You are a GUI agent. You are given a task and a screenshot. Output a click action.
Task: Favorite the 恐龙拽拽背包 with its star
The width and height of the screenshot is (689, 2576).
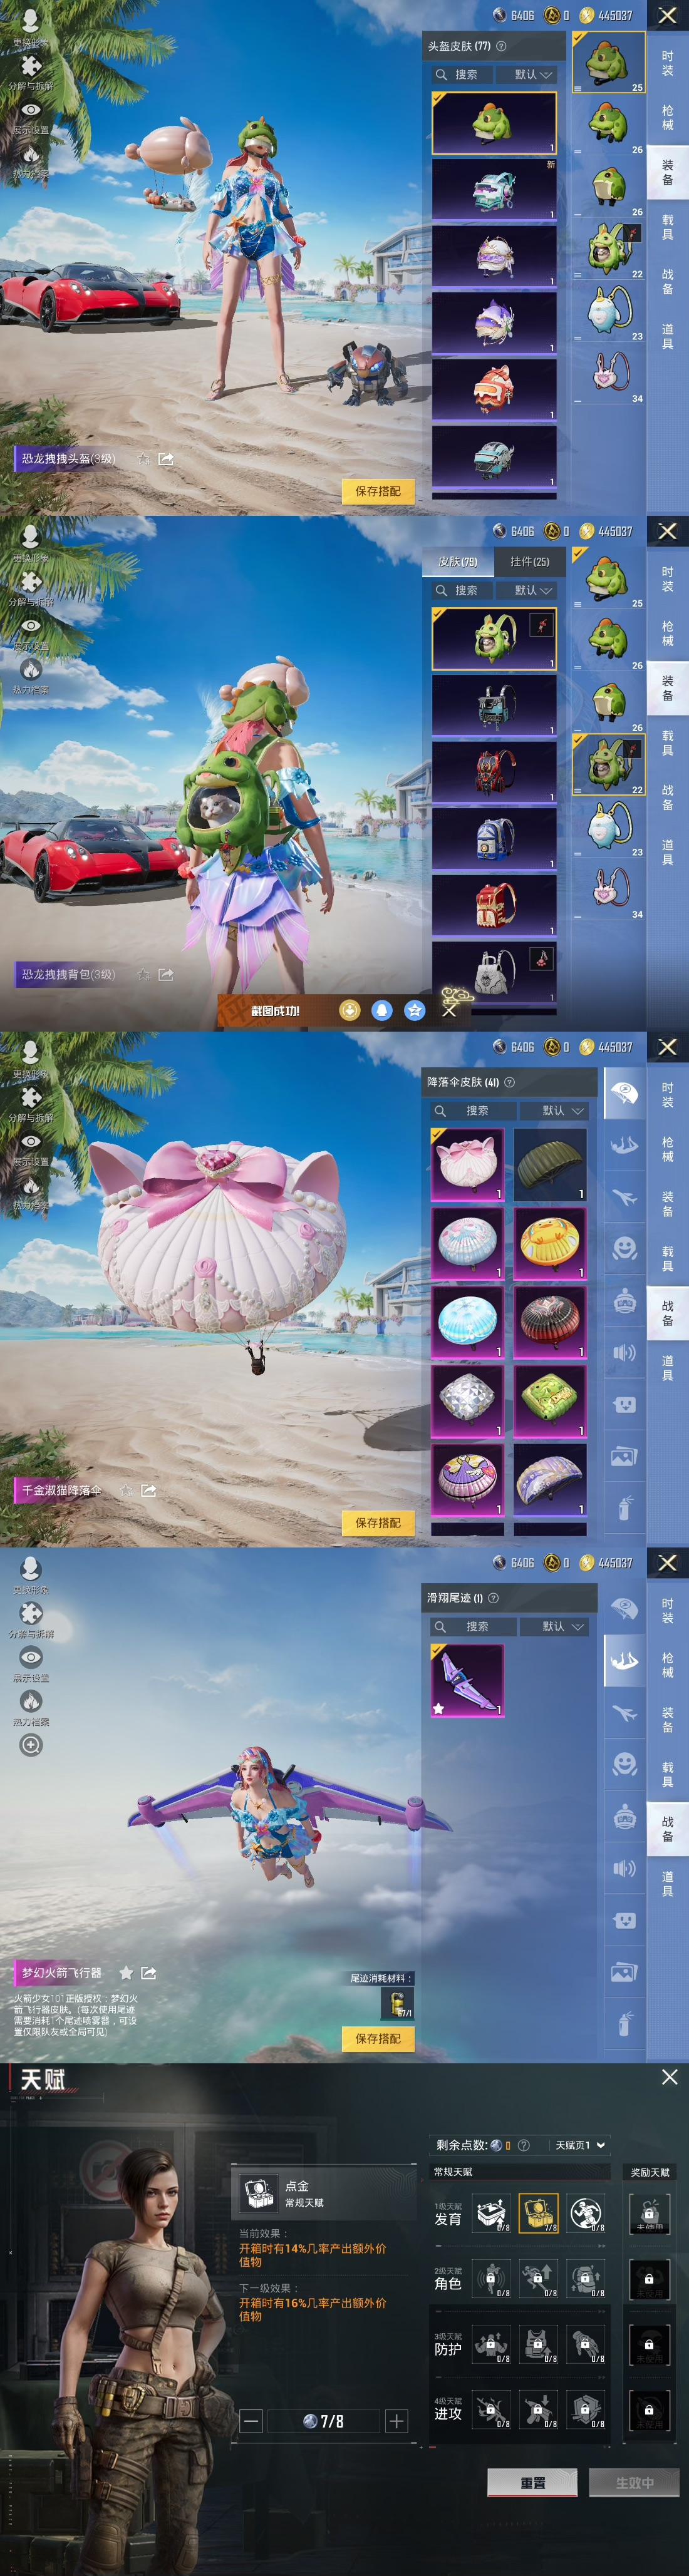(x=144, y=974)
